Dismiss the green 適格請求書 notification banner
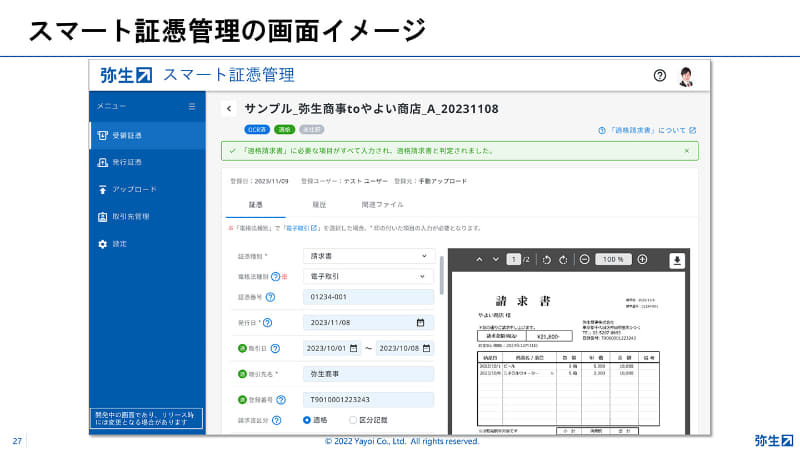Viewport: 800px width, 450px height. [x=687, y=151]
